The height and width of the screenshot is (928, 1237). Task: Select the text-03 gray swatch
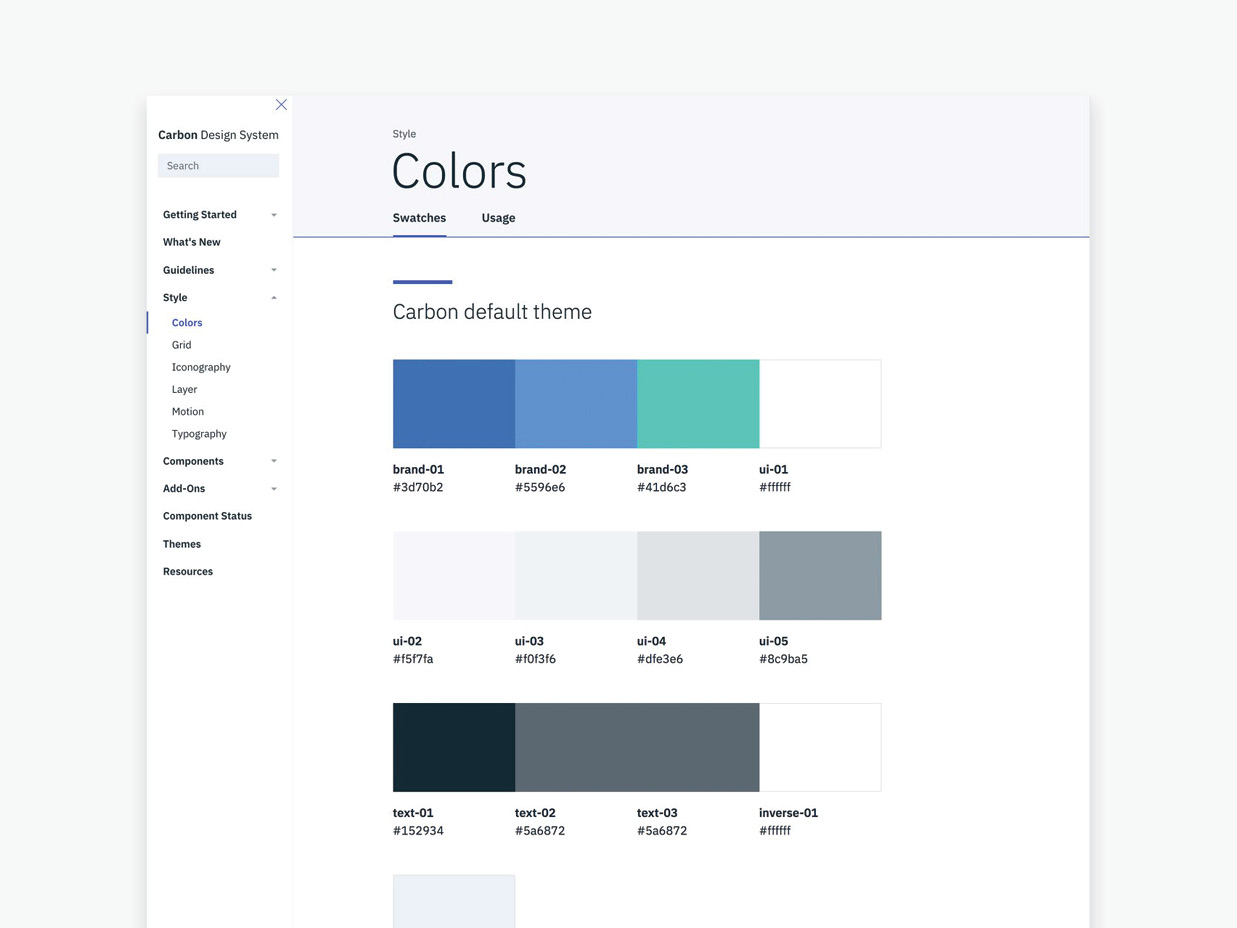tap(698, 747)
